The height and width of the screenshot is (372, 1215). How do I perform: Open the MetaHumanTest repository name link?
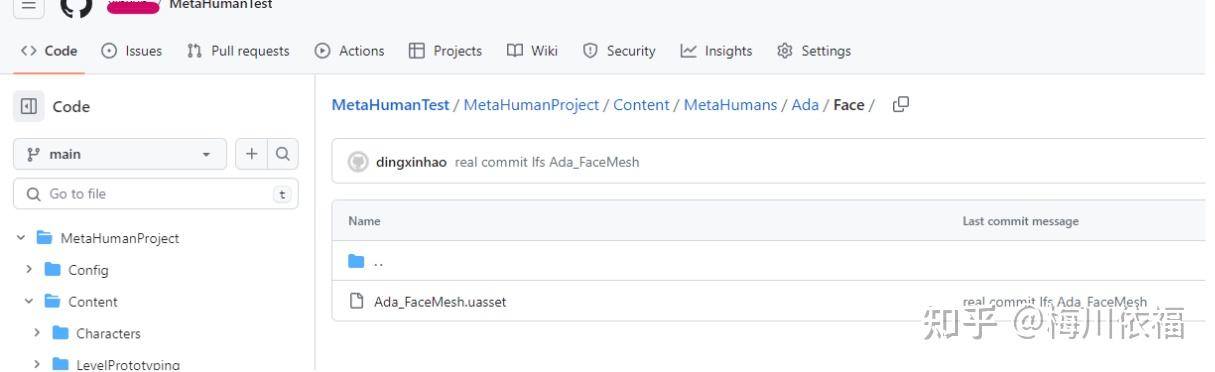tap(220, 5)
